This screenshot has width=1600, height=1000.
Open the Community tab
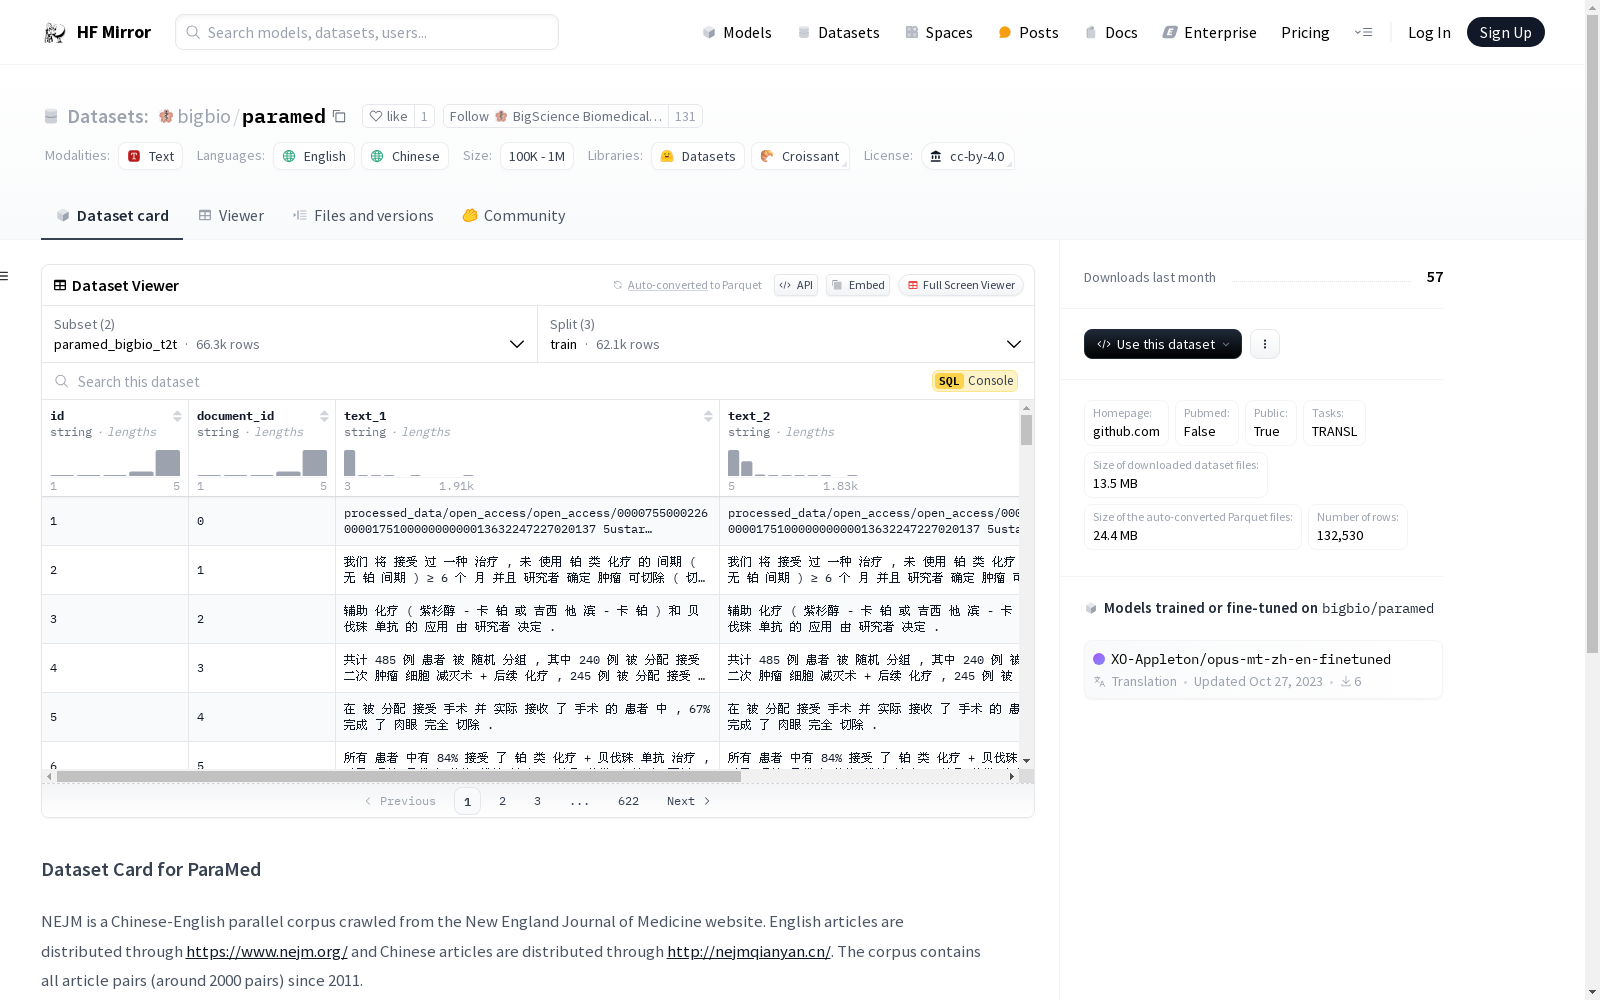point(514,216)
